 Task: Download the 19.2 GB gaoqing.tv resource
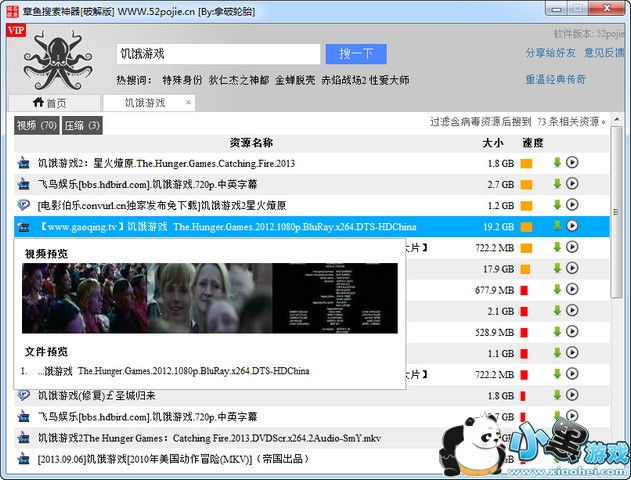[557, 226]
